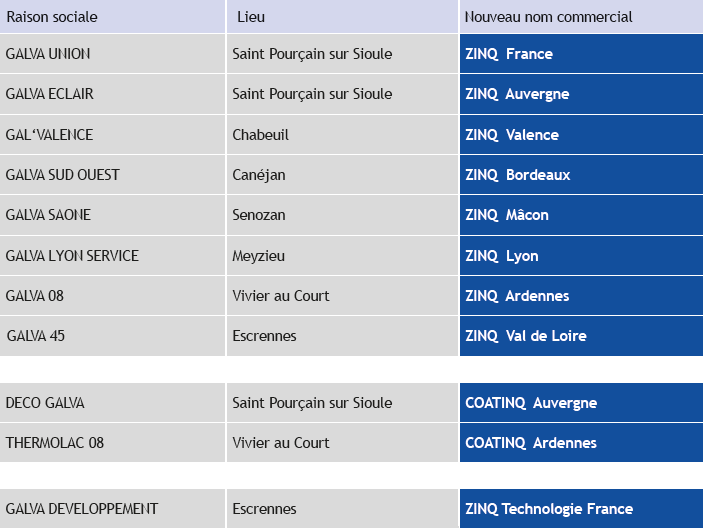The width and height of the screenshot is (705, 528).
Task: Click the COATINQ Ardennes cell
Action: [581, 443]
